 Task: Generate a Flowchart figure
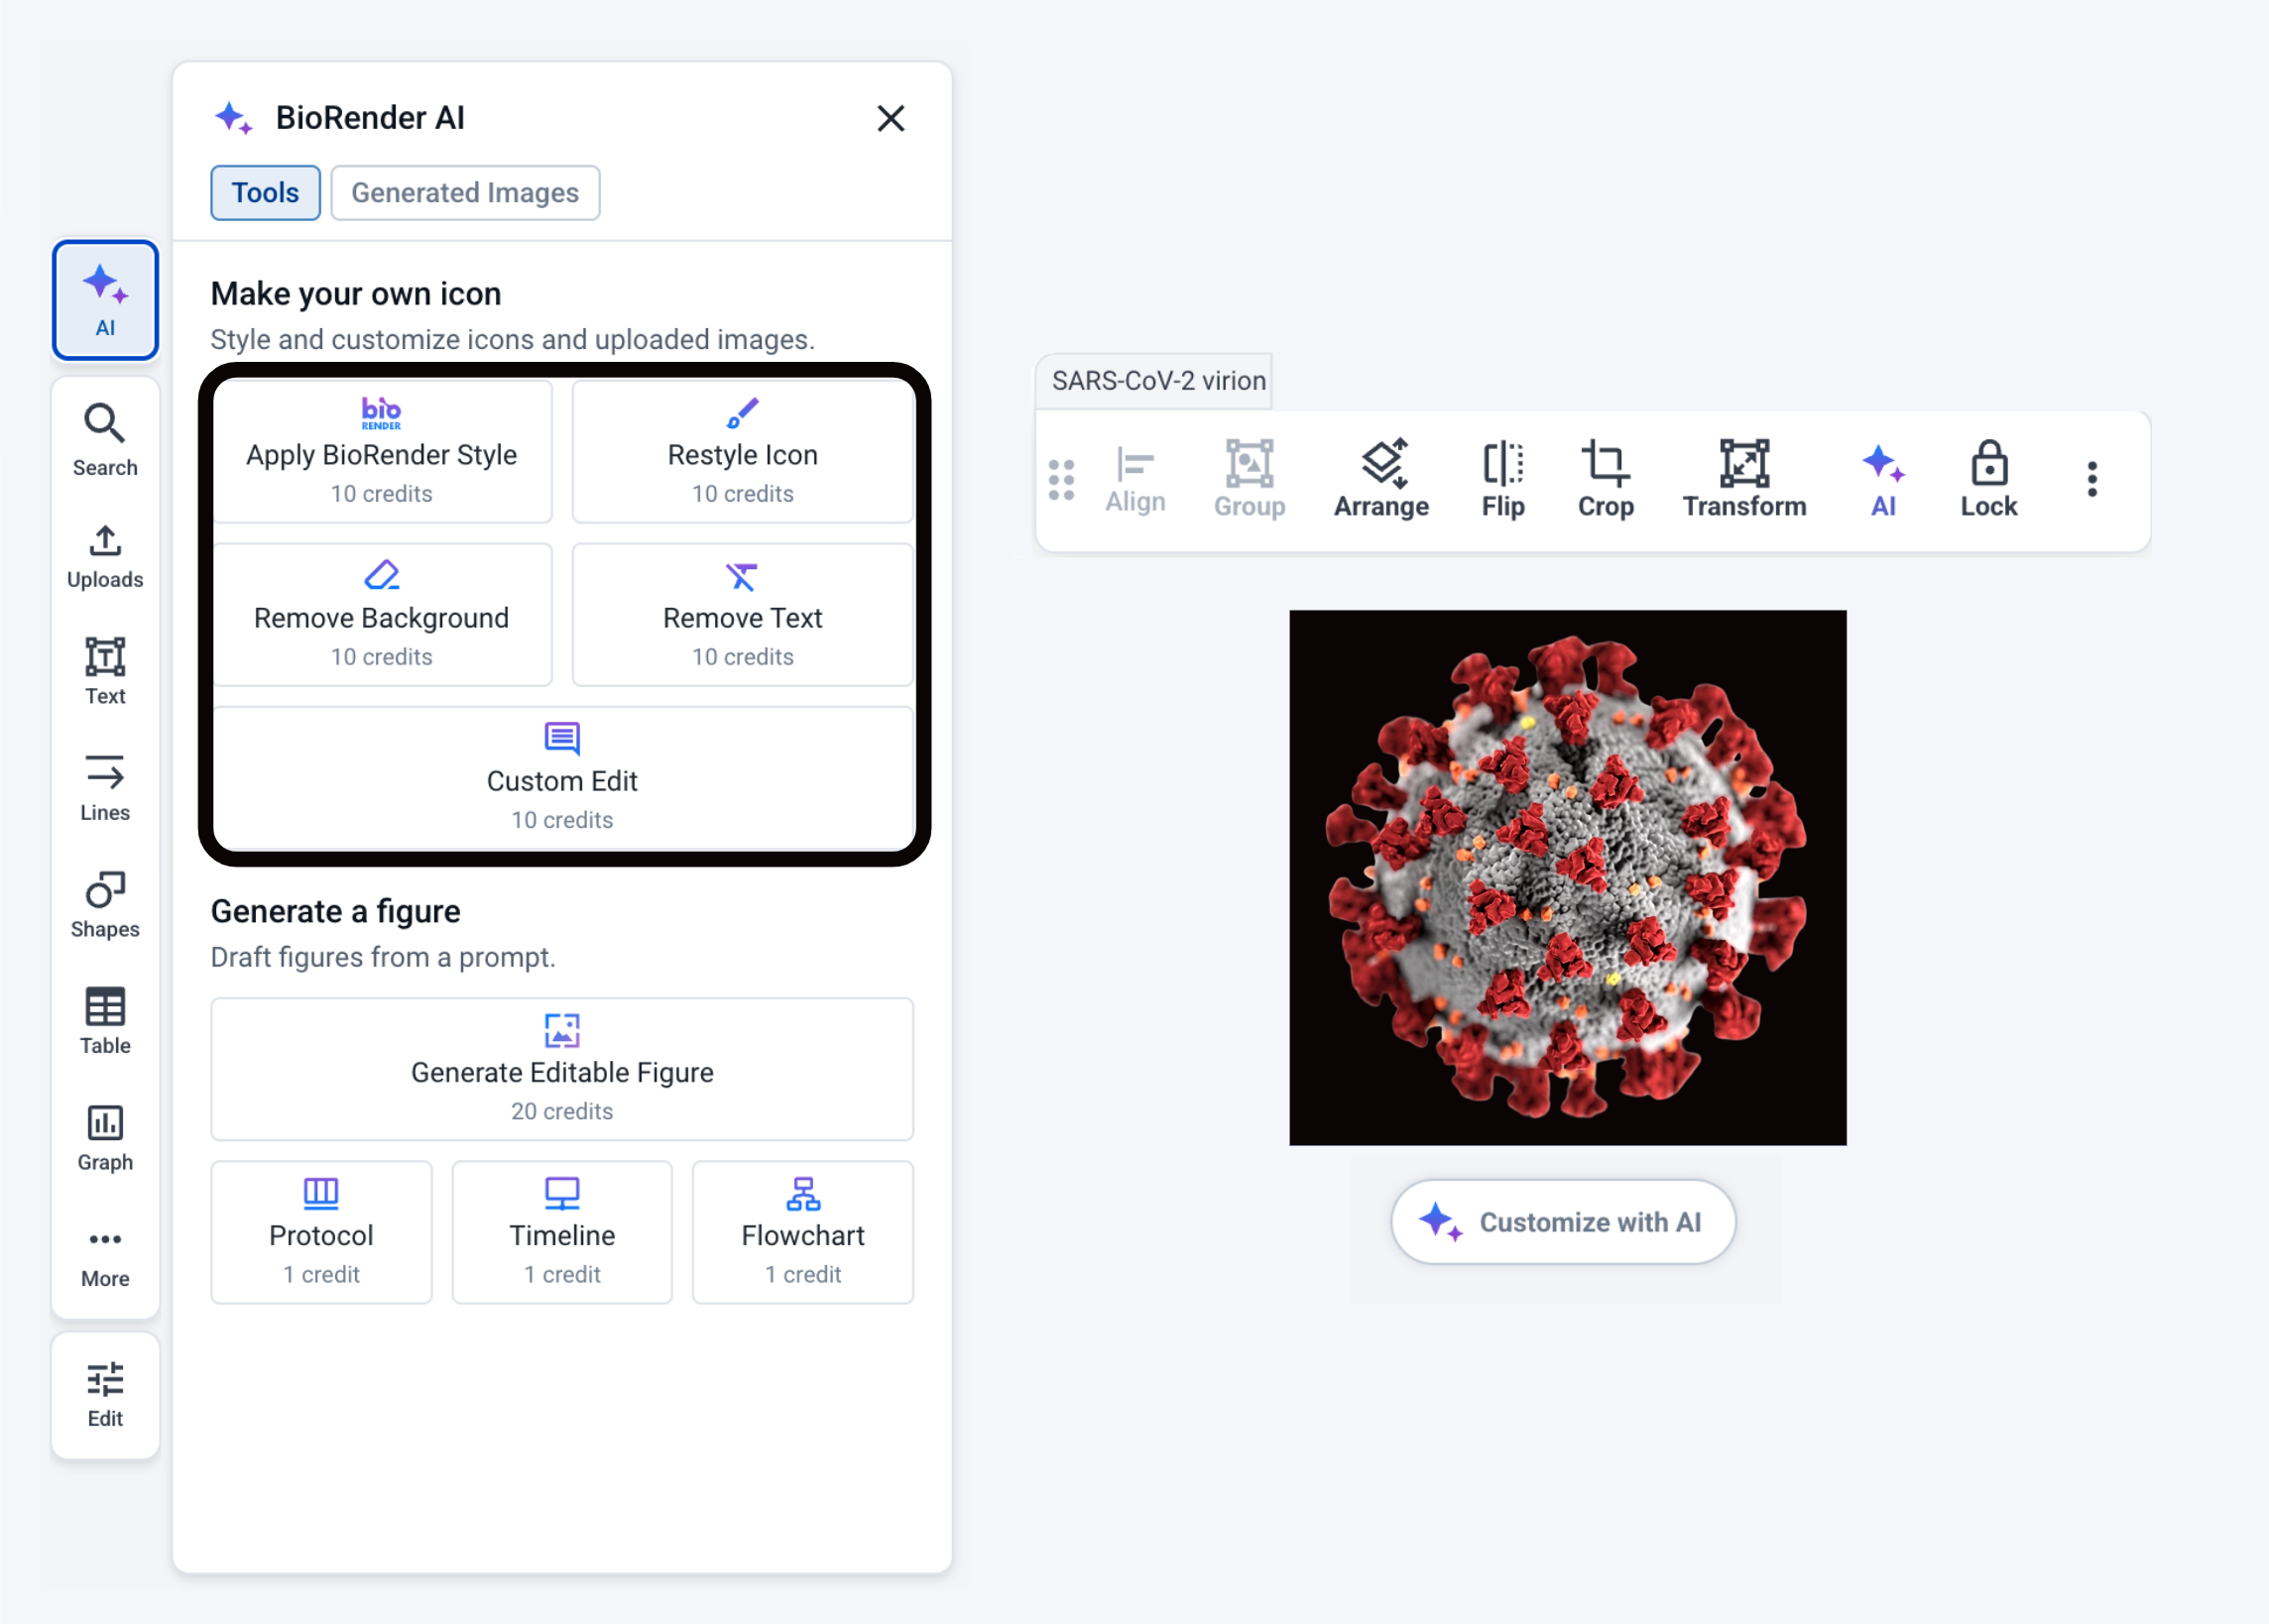803,1232
